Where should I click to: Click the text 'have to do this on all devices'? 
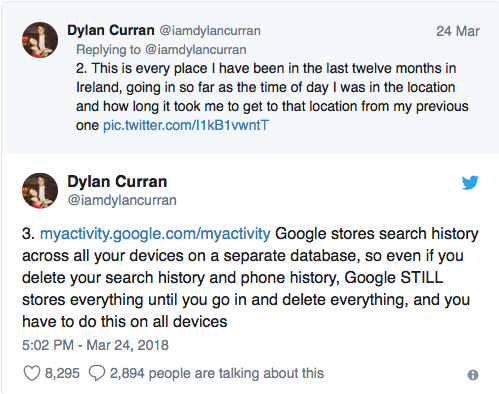click(125, 322)
